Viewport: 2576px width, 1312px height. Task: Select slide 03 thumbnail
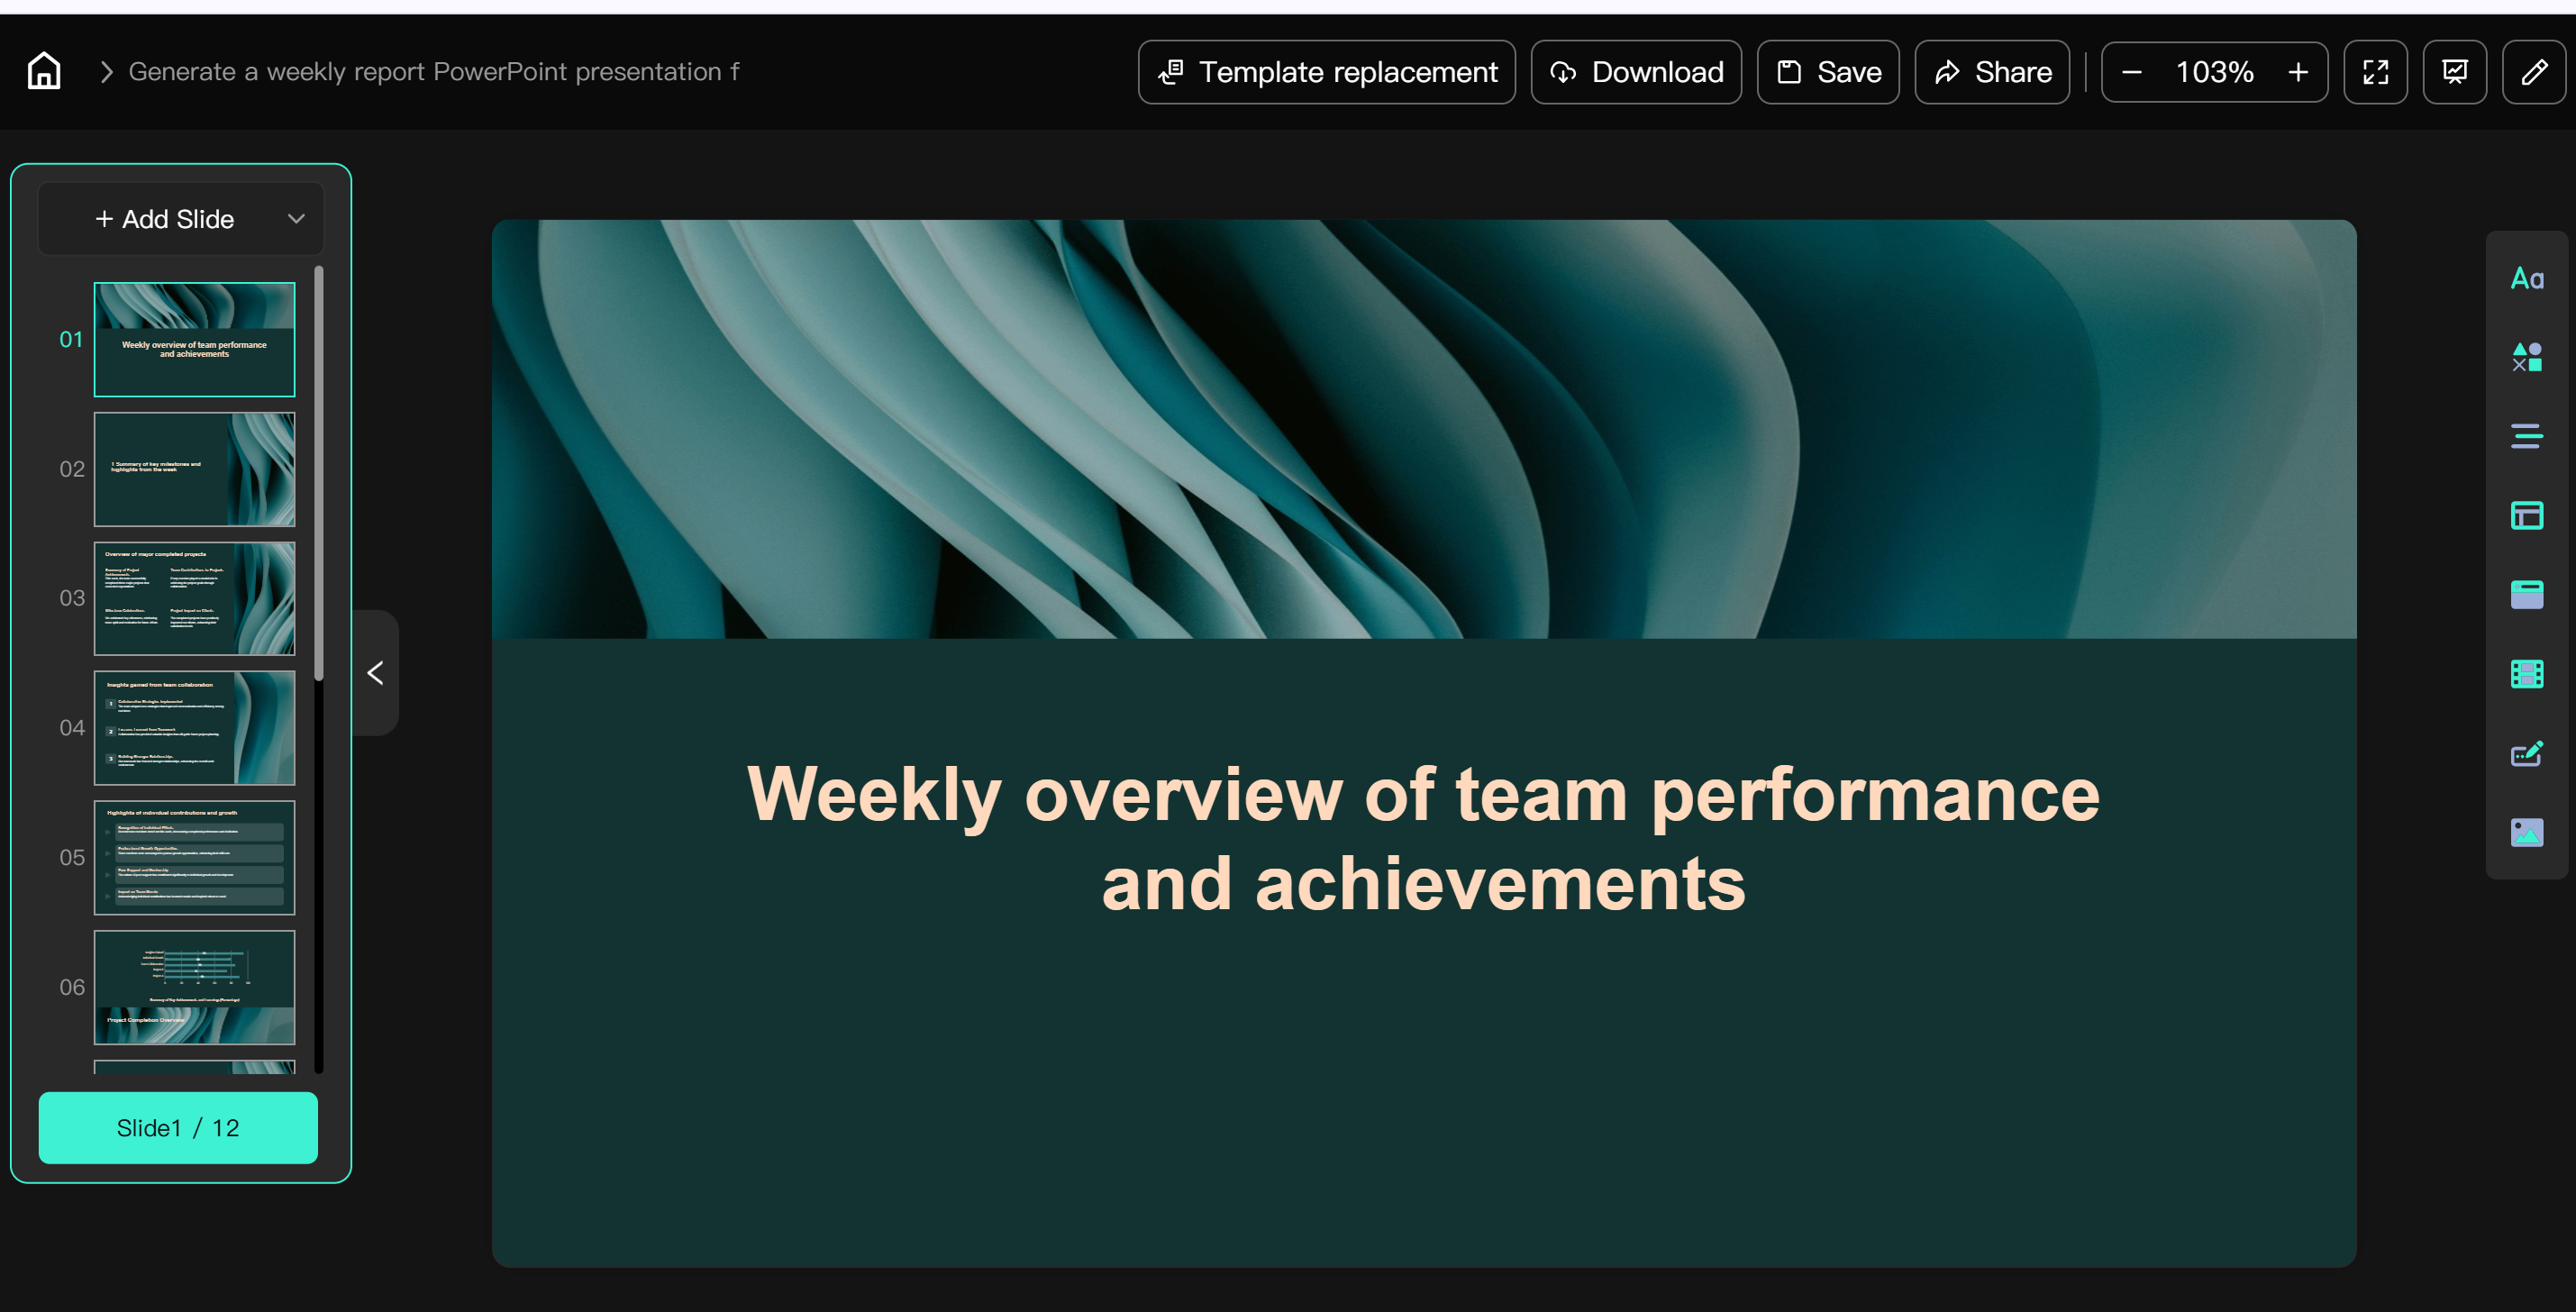coord(194,598)
